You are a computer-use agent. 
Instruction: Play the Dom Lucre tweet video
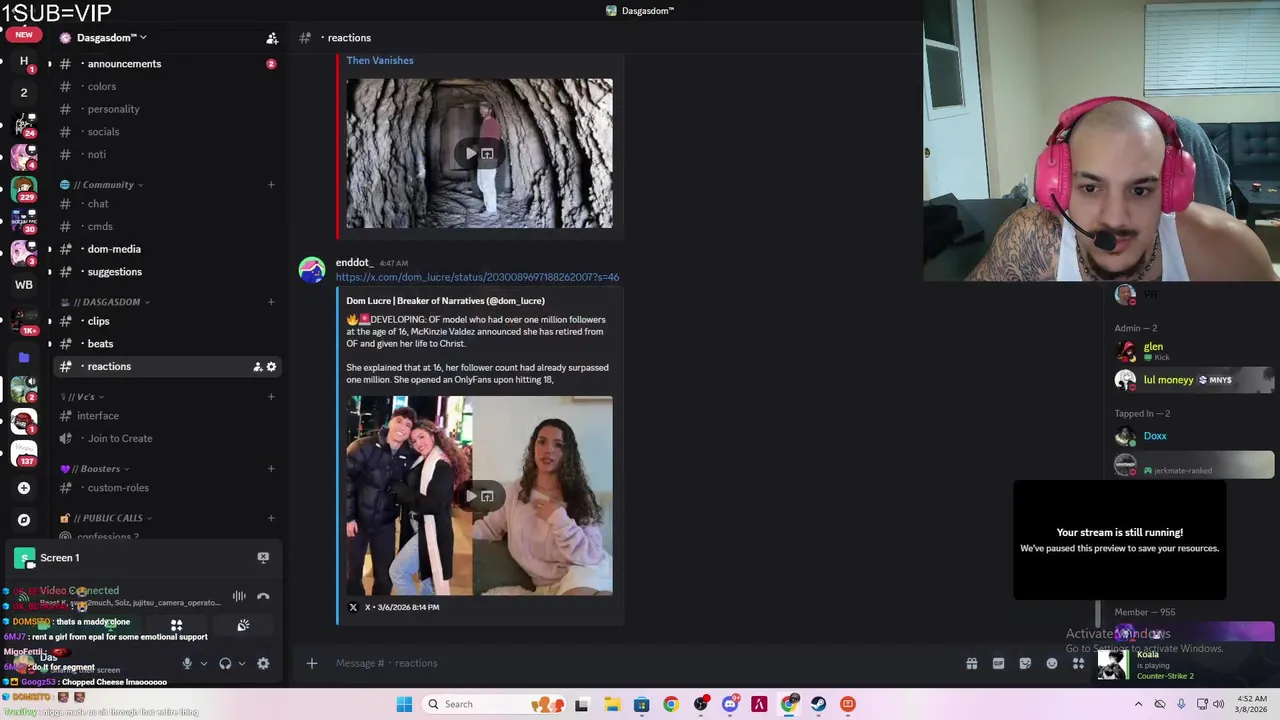[471, 496]
